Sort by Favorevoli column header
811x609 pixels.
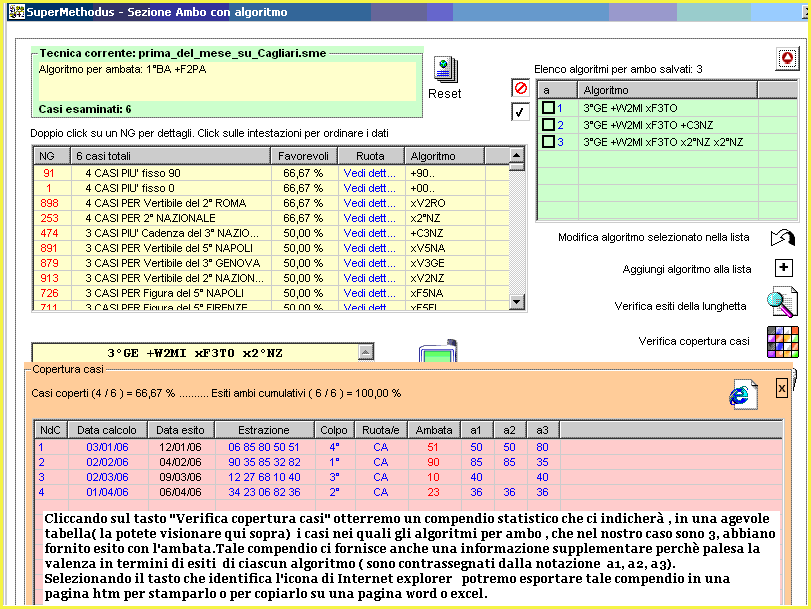304,156
